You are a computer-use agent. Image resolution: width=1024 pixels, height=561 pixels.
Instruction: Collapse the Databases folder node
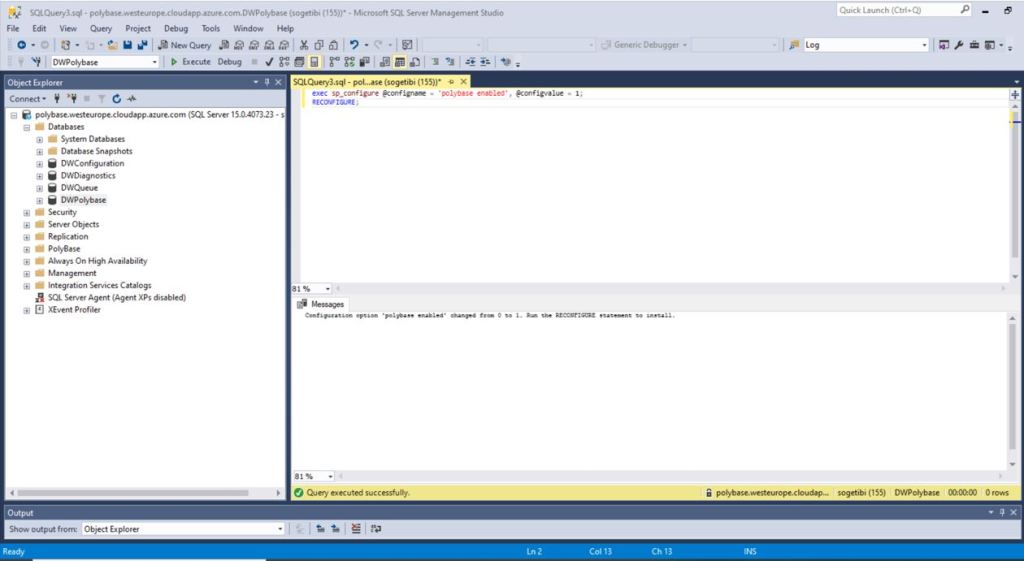point(27,127)
